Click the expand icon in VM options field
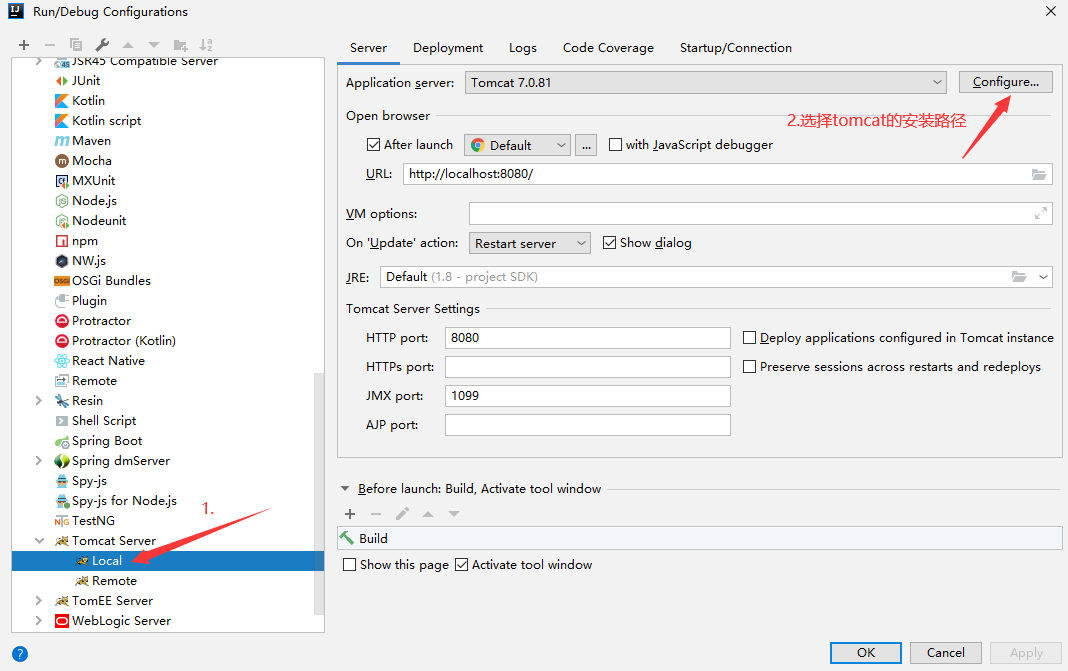This screenshot has width=1068, height=671. tap(1041, 213)
